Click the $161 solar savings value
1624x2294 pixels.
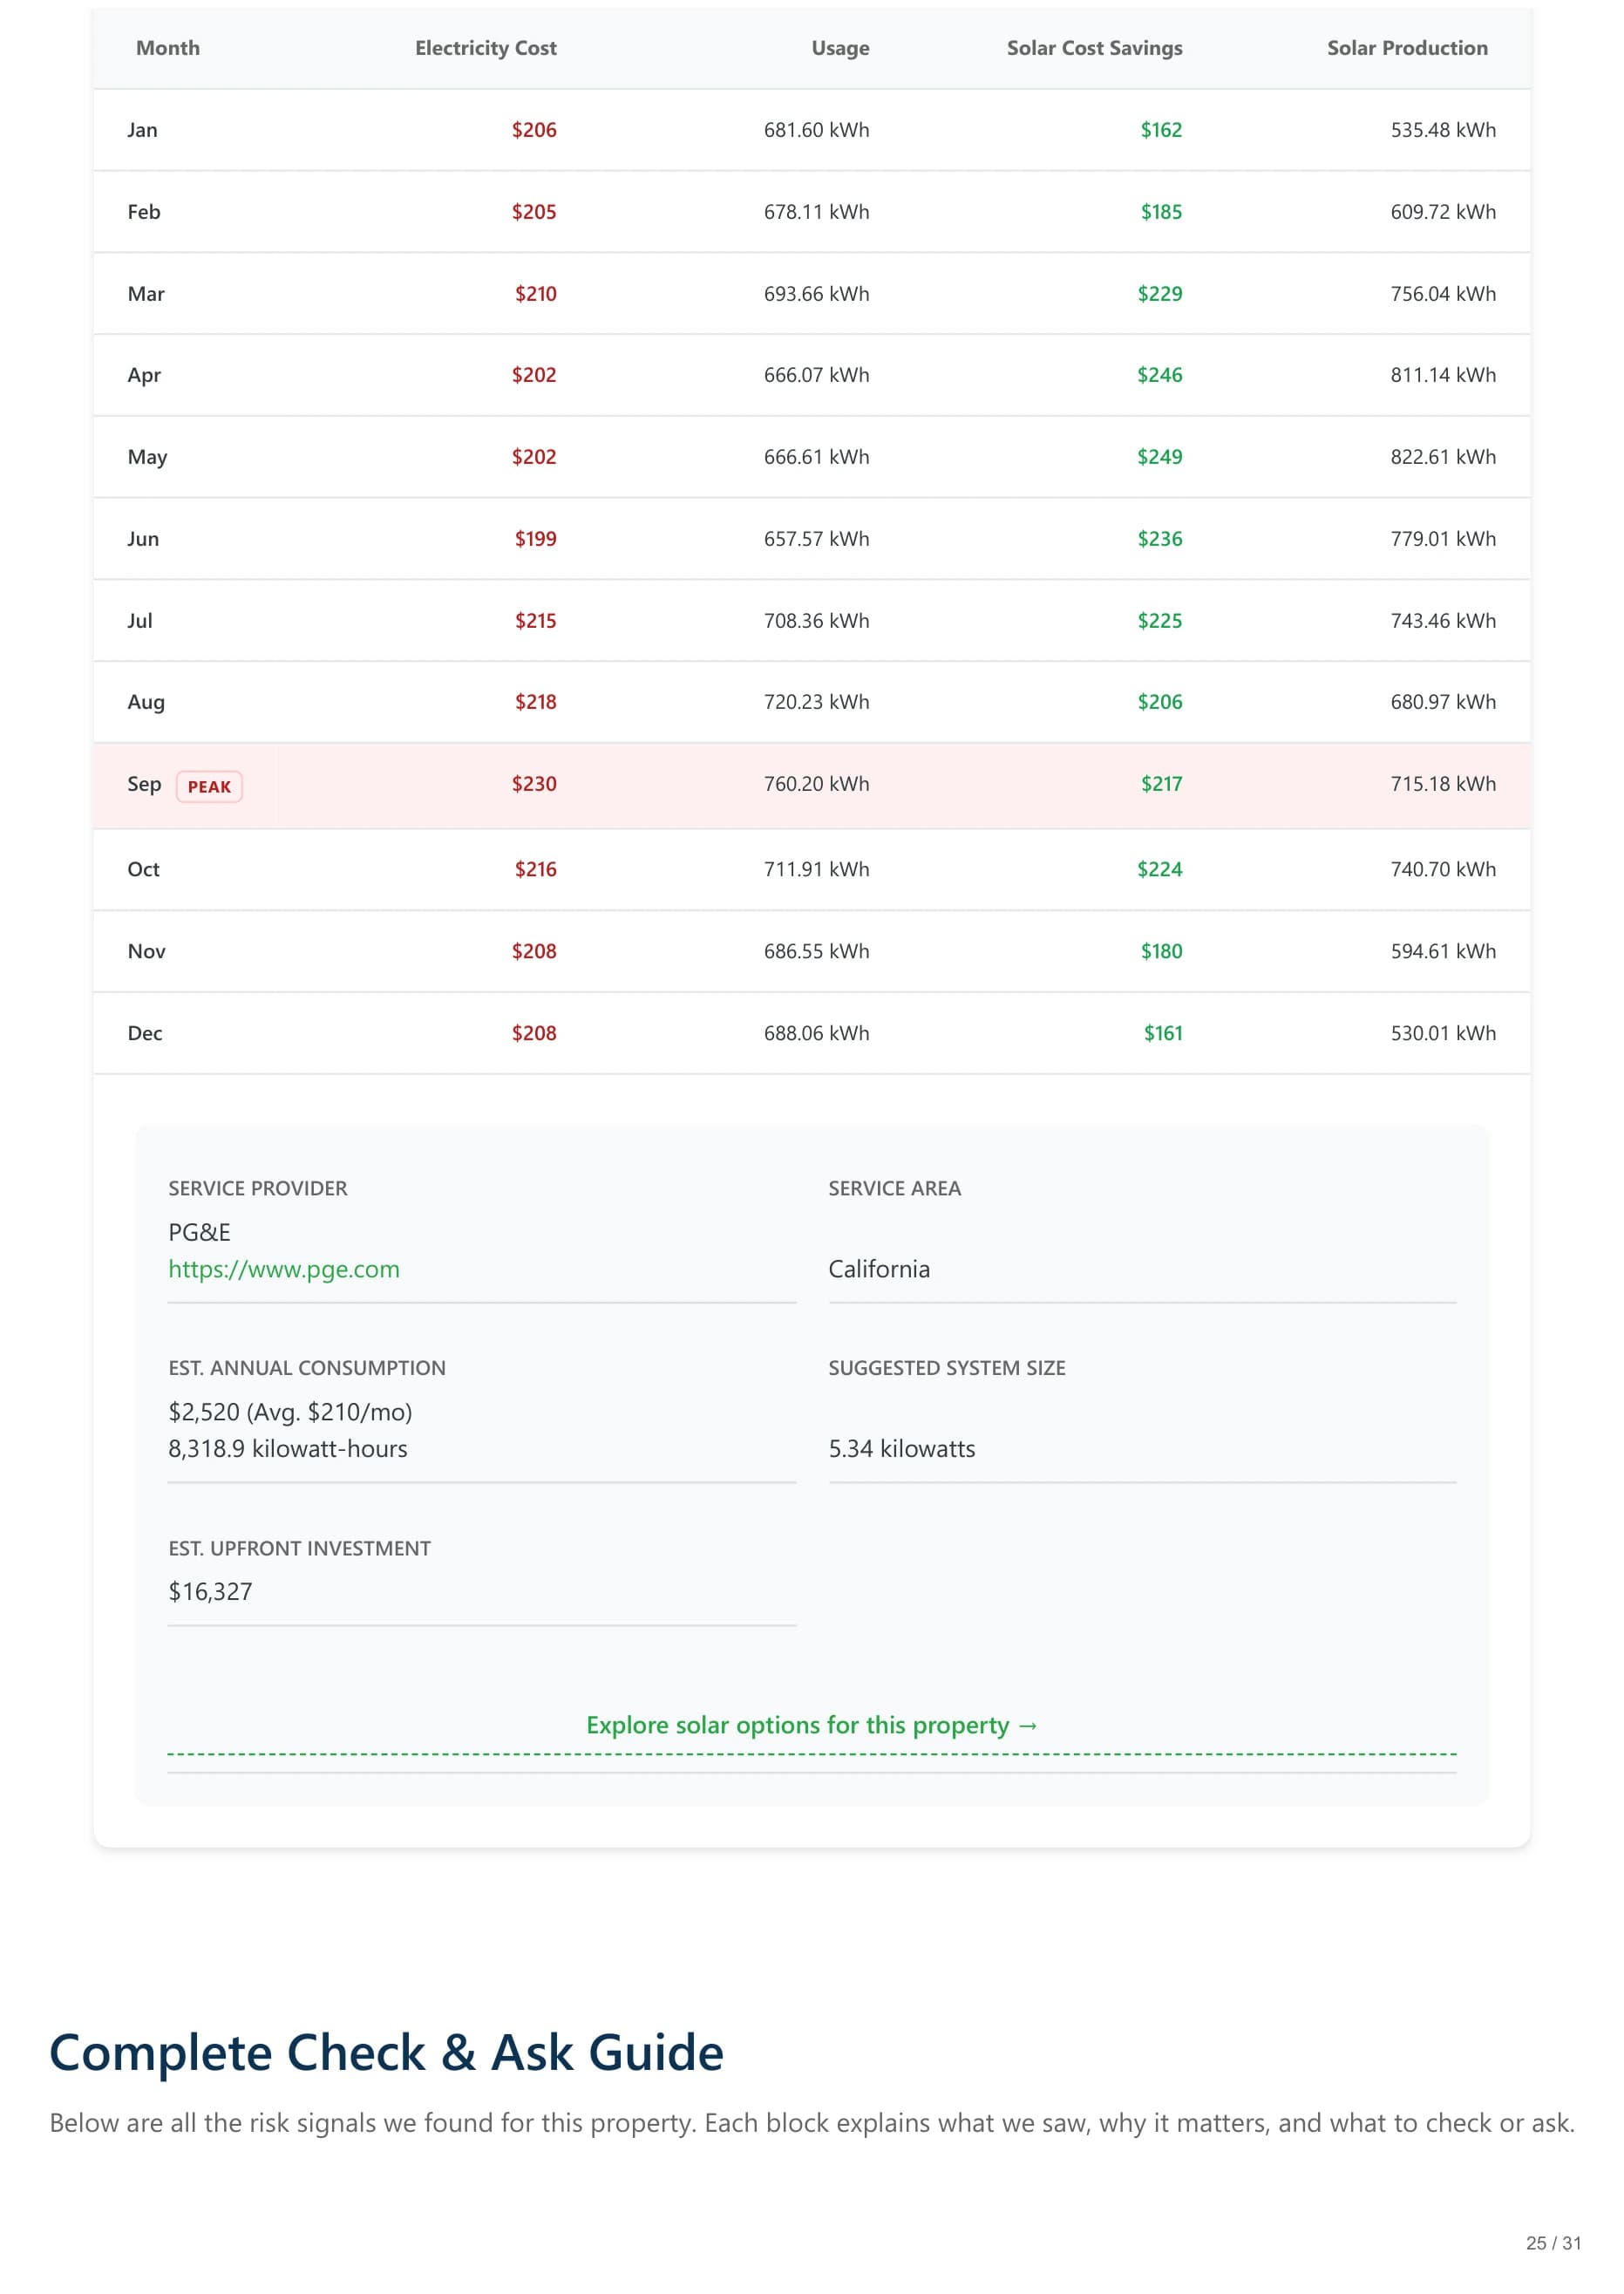tap(1163, 1034)
